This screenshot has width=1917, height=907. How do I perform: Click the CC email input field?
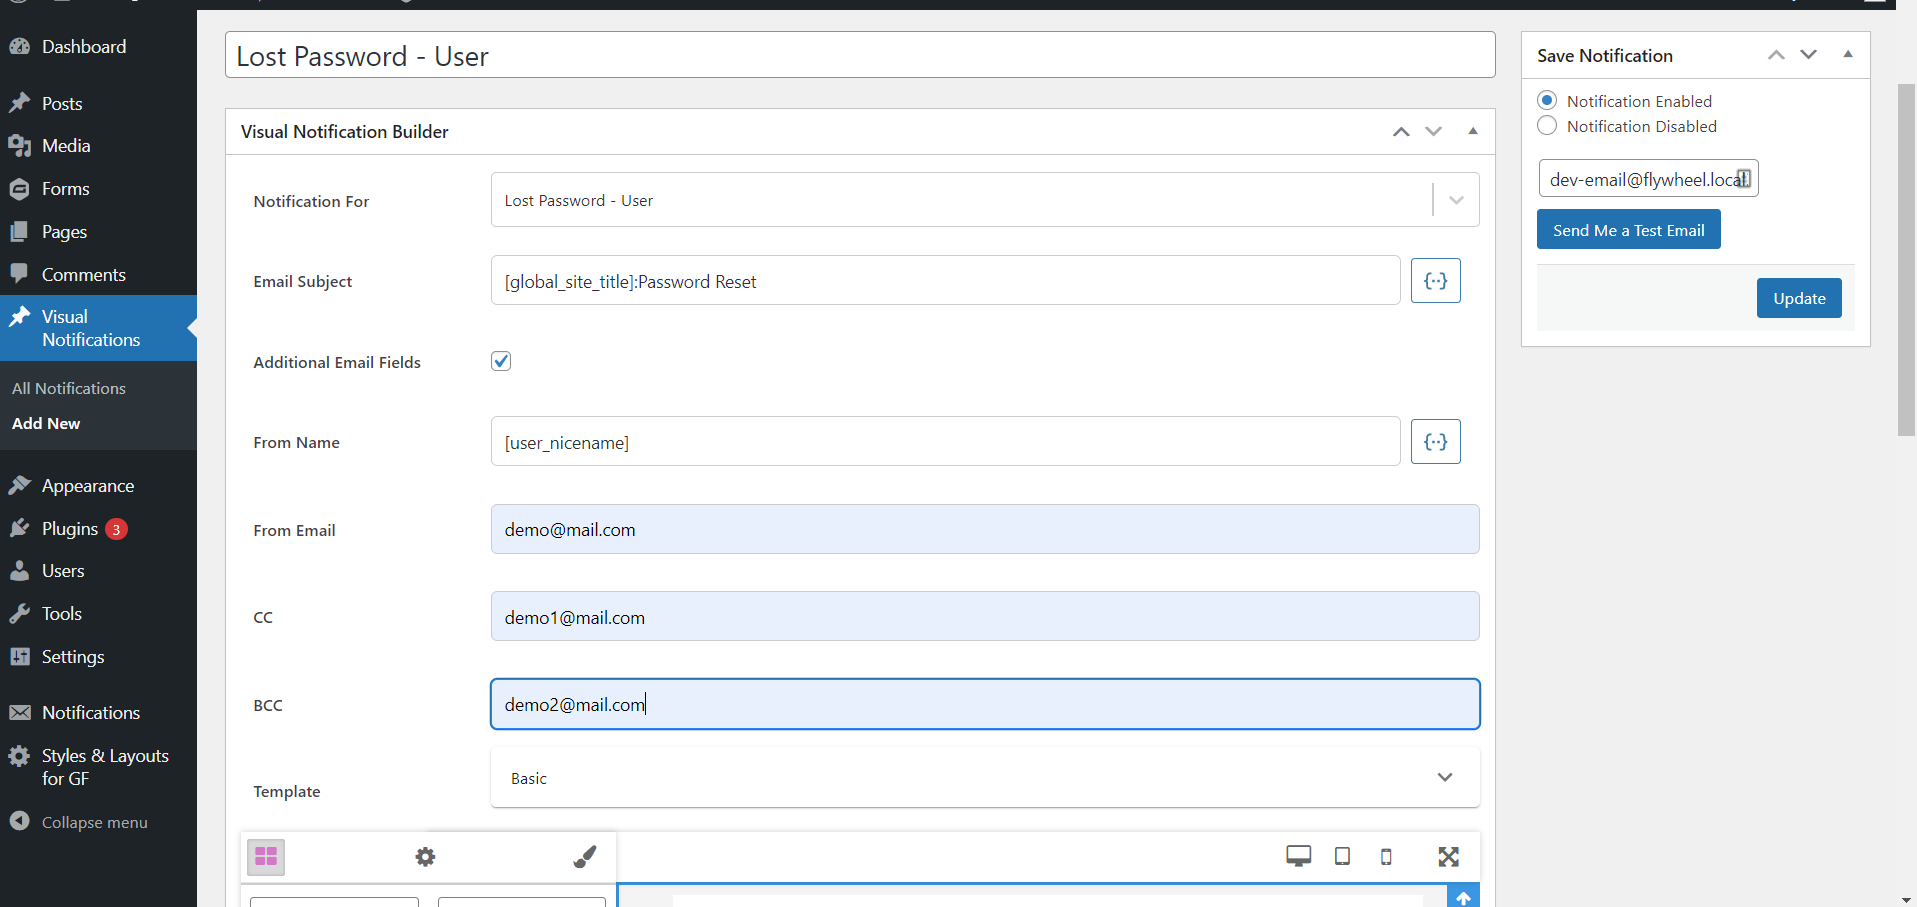pos(985,617)
